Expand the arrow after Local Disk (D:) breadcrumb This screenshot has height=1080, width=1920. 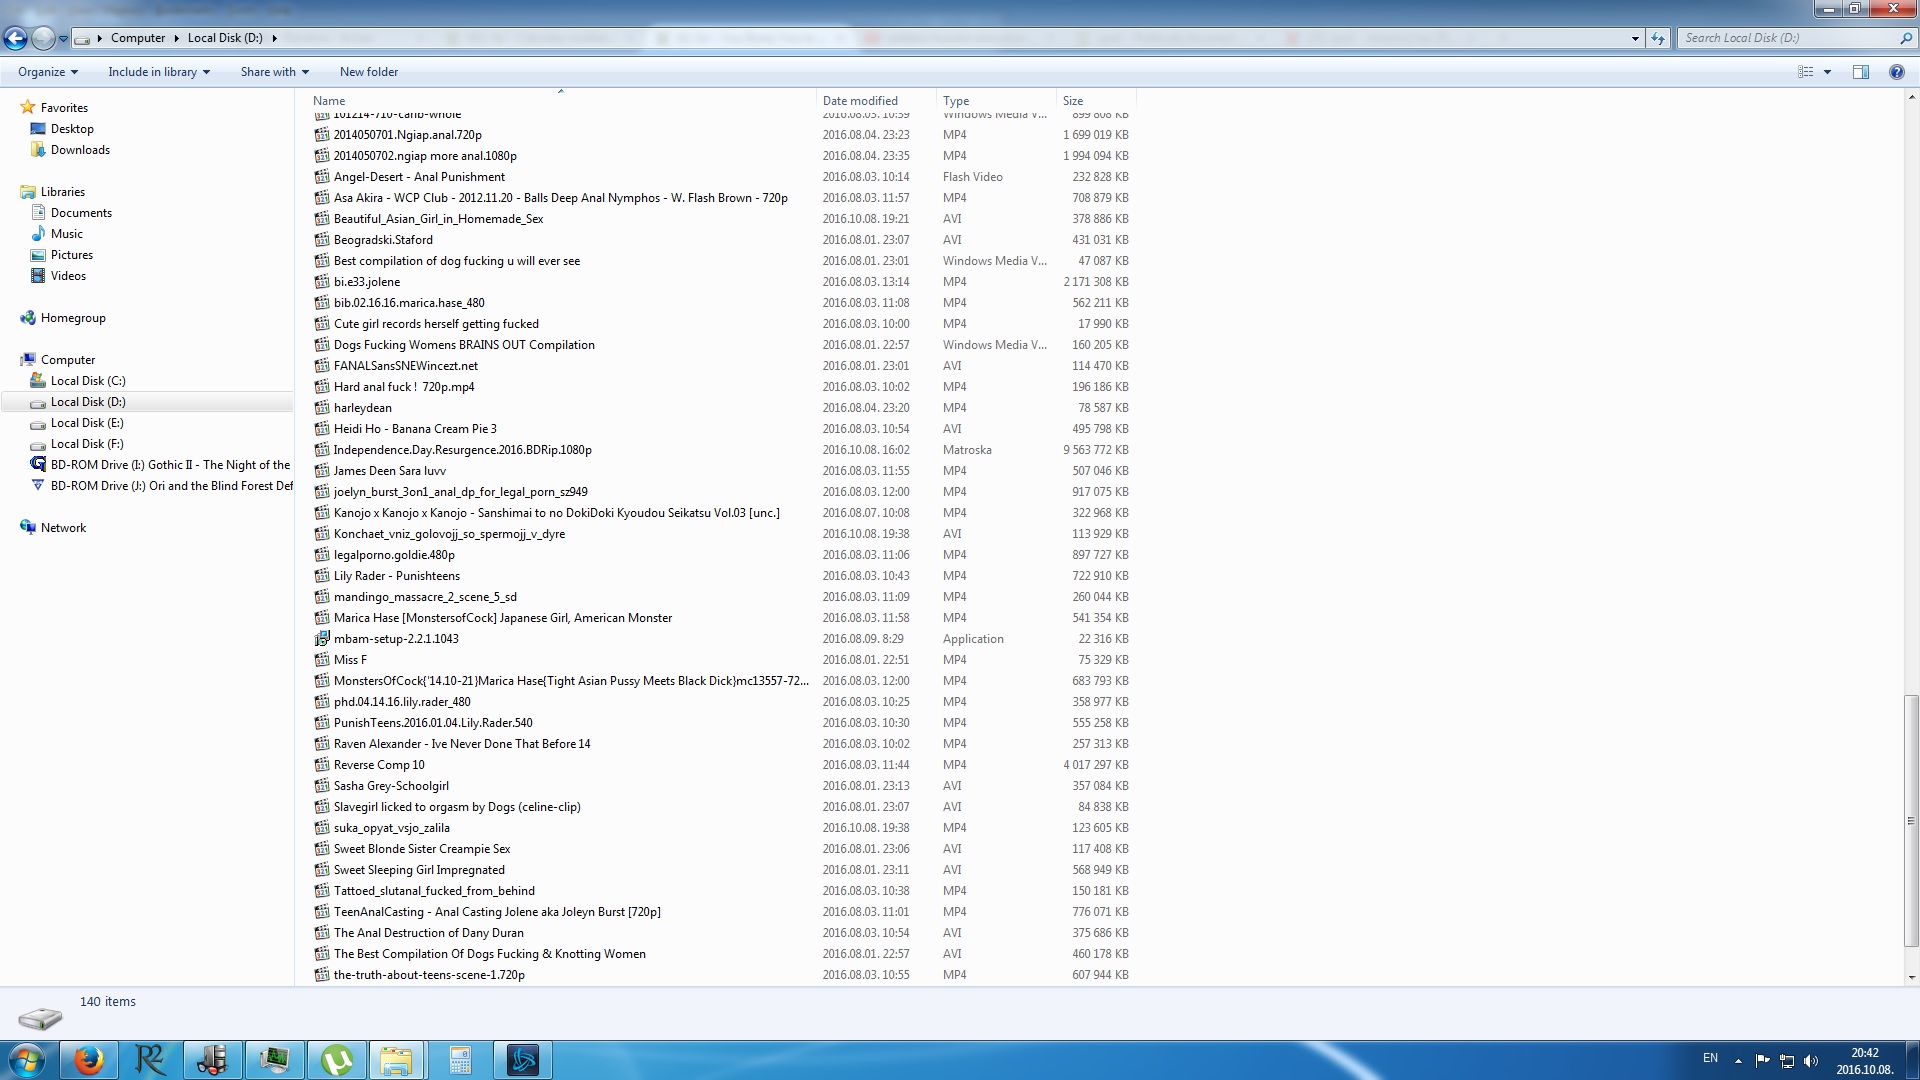(x=274, y=38)
